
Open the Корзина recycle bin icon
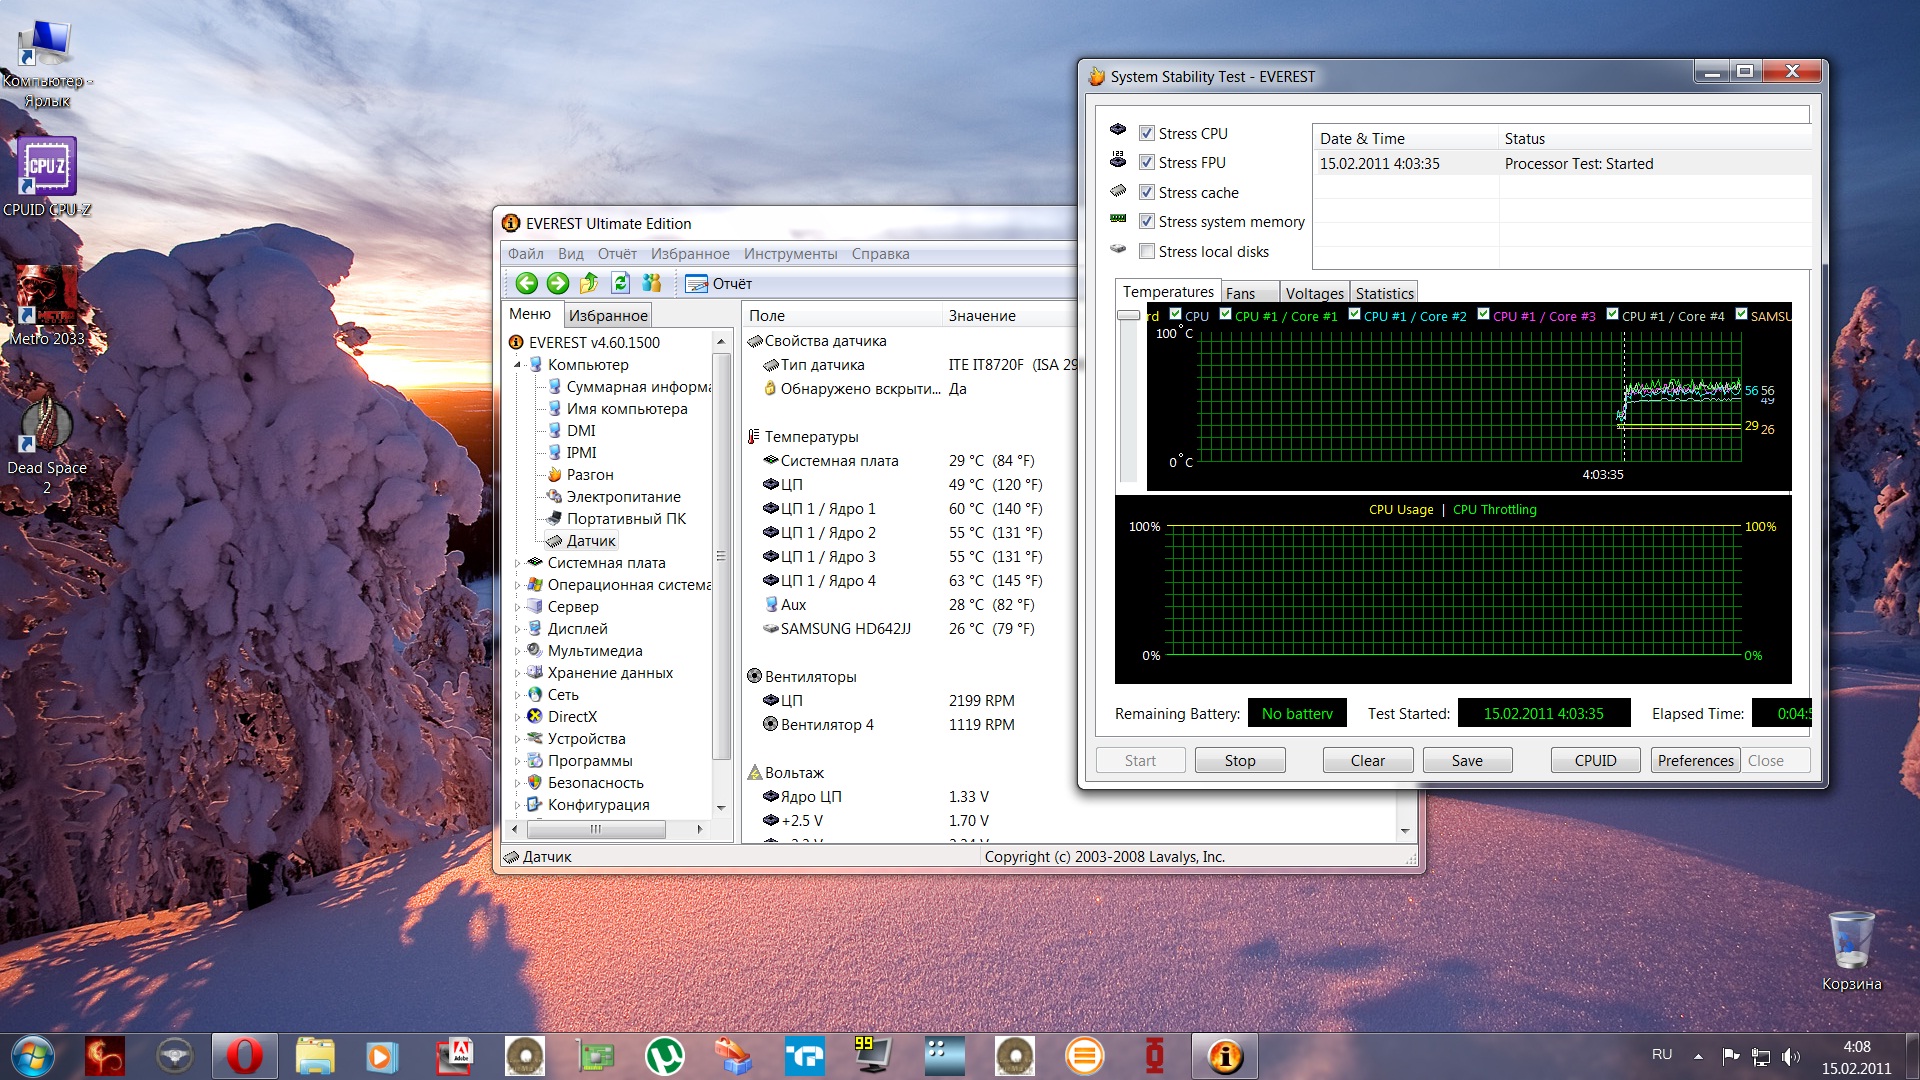point(1851,952)
